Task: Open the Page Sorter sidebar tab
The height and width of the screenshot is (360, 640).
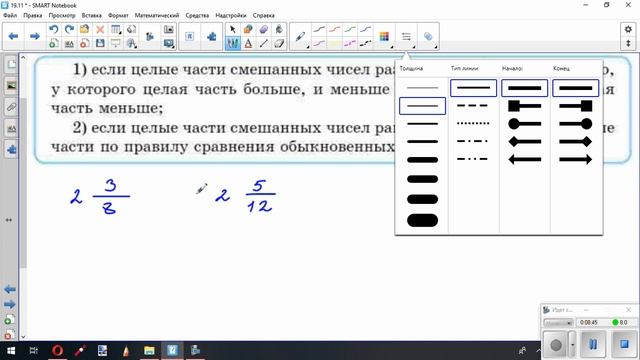Action: click(x=11, y=65)
